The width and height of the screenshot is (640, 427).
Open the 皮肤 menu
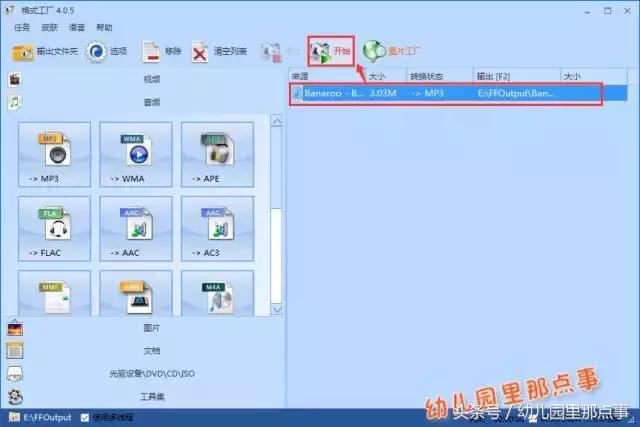(49, 27)
